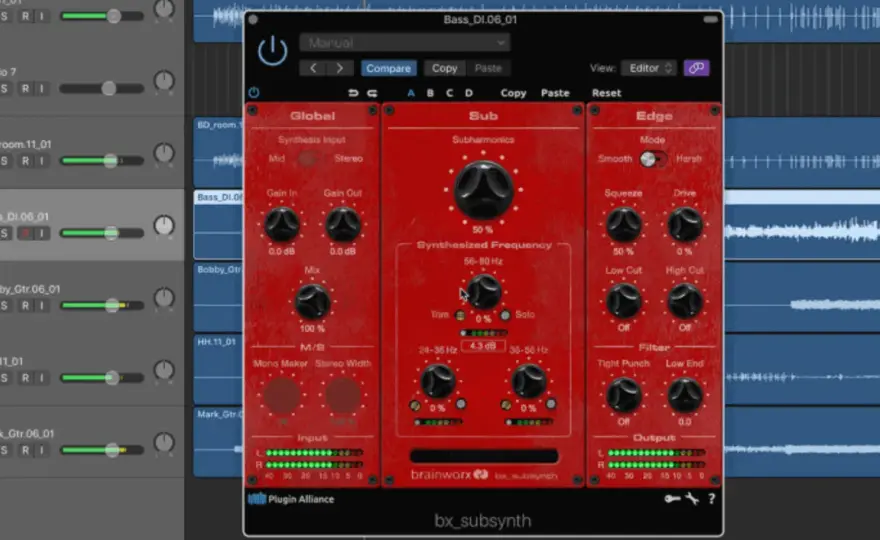Viewport: 880px width, 540px height.
Task: Click the High Cut knob
Action: coord(684,301)
